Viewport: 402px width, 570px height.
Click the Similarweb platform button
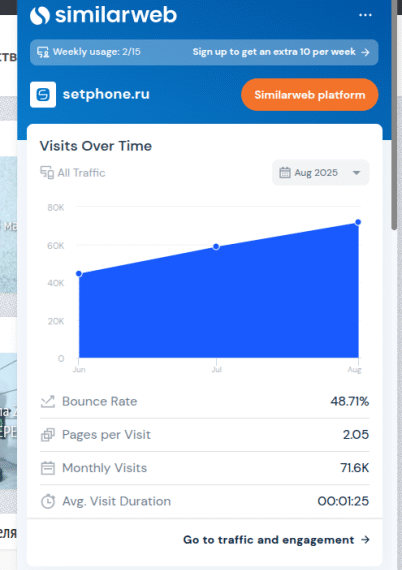(310, 95)
